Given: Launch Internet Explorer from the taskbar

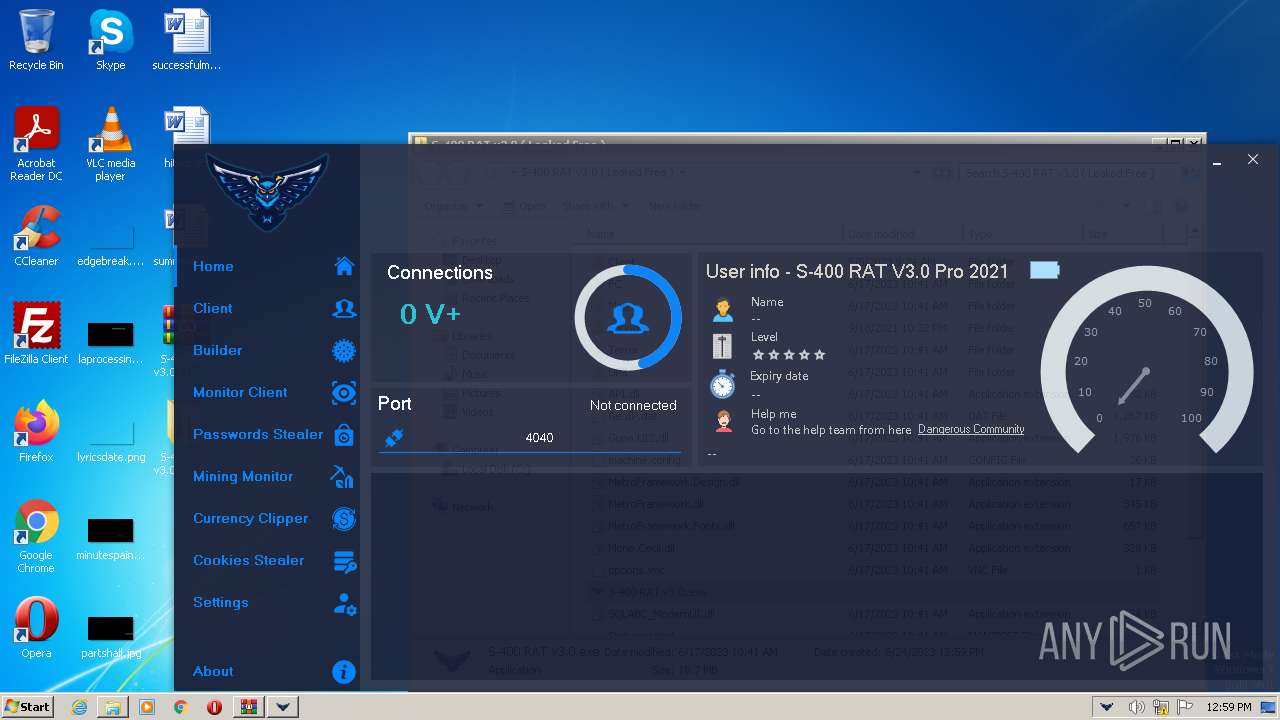Looking at the screenshot, I should coord(79,707).
